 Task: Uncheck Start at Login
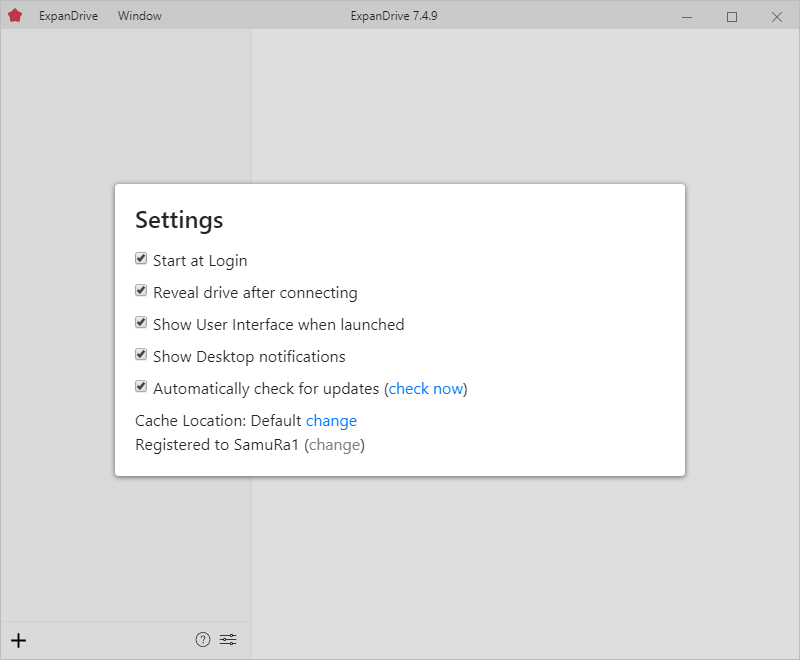coord(141,259)
